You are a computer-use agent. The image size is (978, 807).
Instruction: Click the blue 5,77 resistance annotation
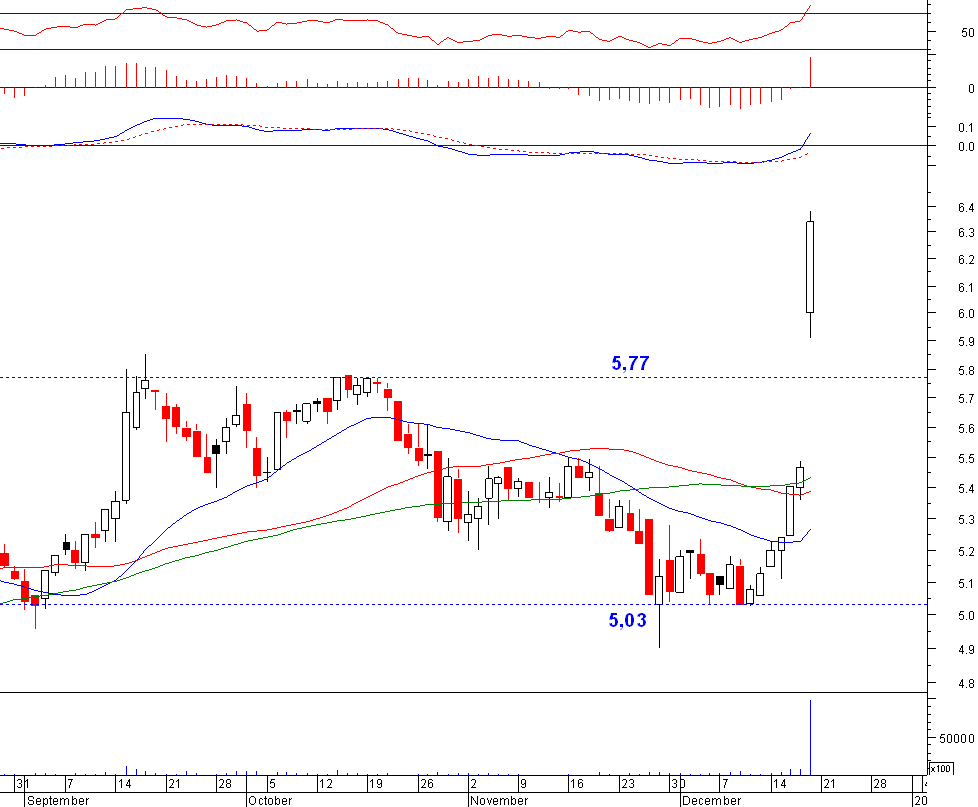(x=630, y=363)
